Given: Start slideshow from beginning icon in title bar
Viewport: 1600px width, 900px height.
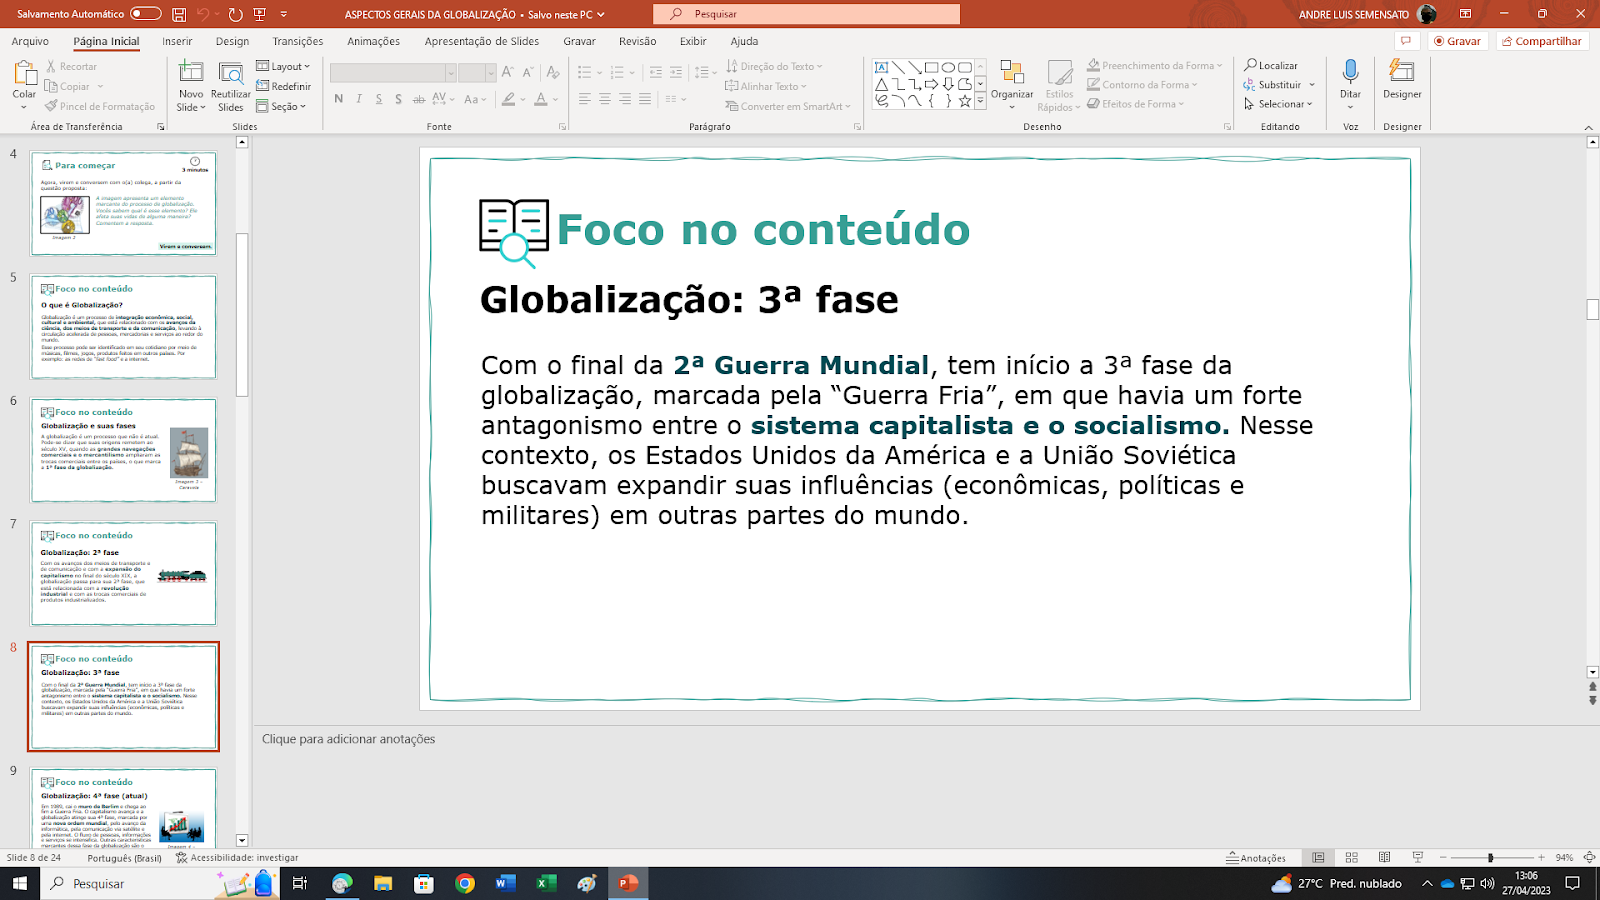Looking at the screenshot, I should 260,14.
